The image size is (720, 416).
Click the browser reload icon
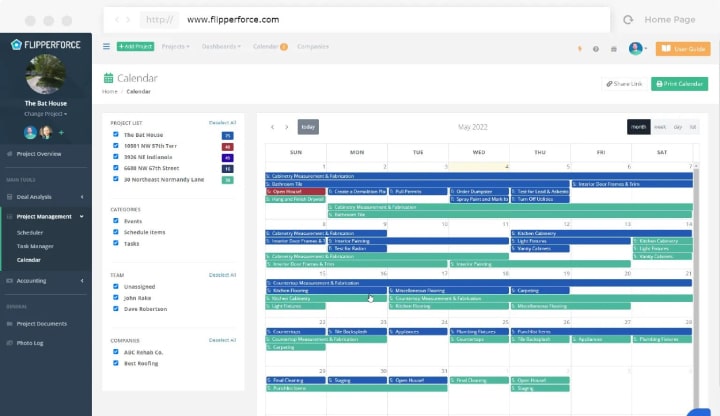pos(628,20)
